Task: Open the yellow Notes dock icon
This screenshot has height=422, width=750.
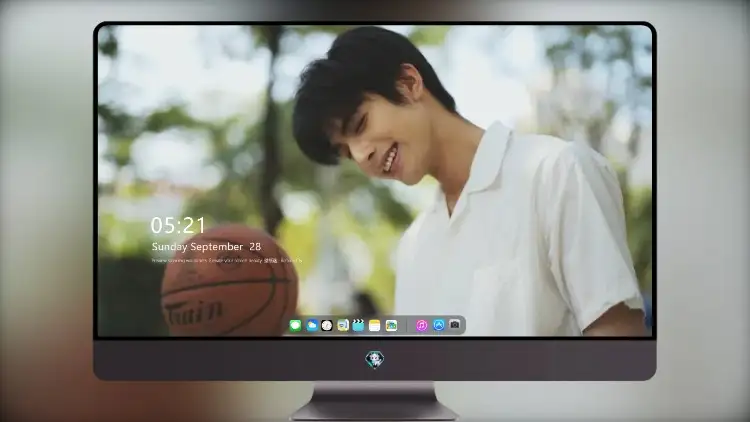Action: click(375, 325)
